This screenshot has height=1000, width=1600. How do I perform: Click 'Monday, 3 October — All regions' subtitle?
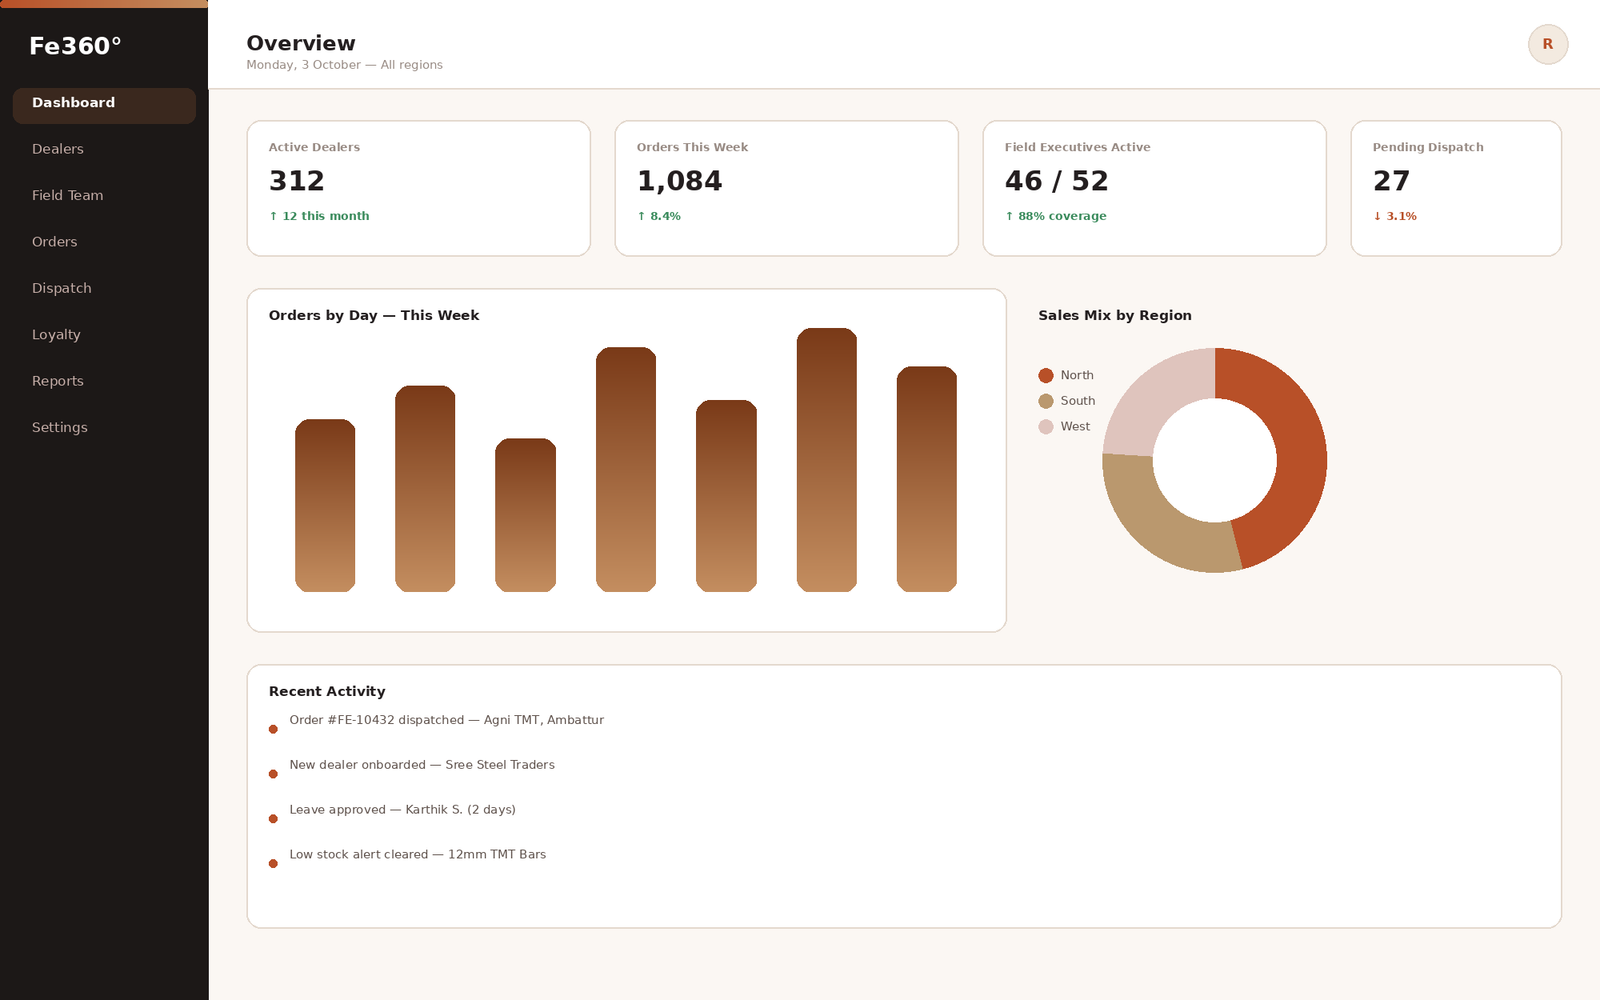pyautogui.click(x=344, y=65)
